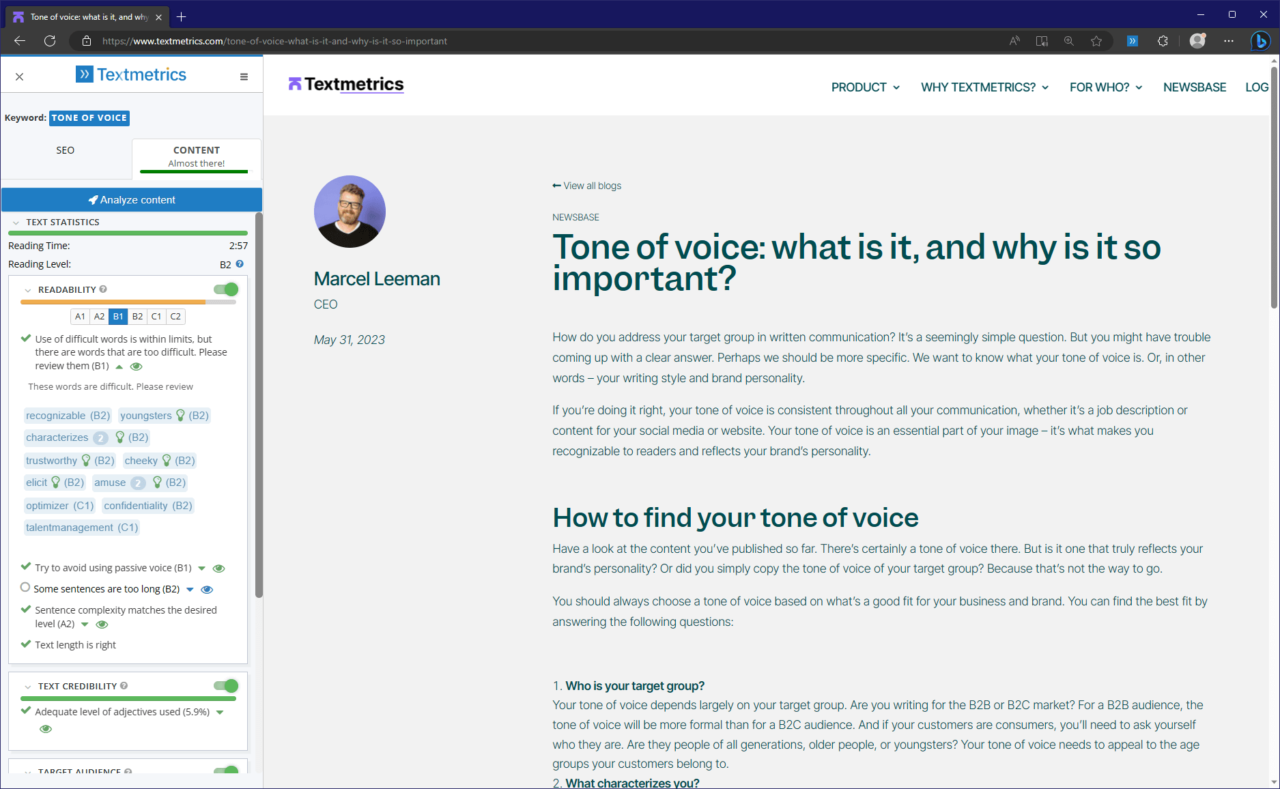Select B2 on the readability level selector
Viewport: 1280px width, 789px height.
click(137, 316)
